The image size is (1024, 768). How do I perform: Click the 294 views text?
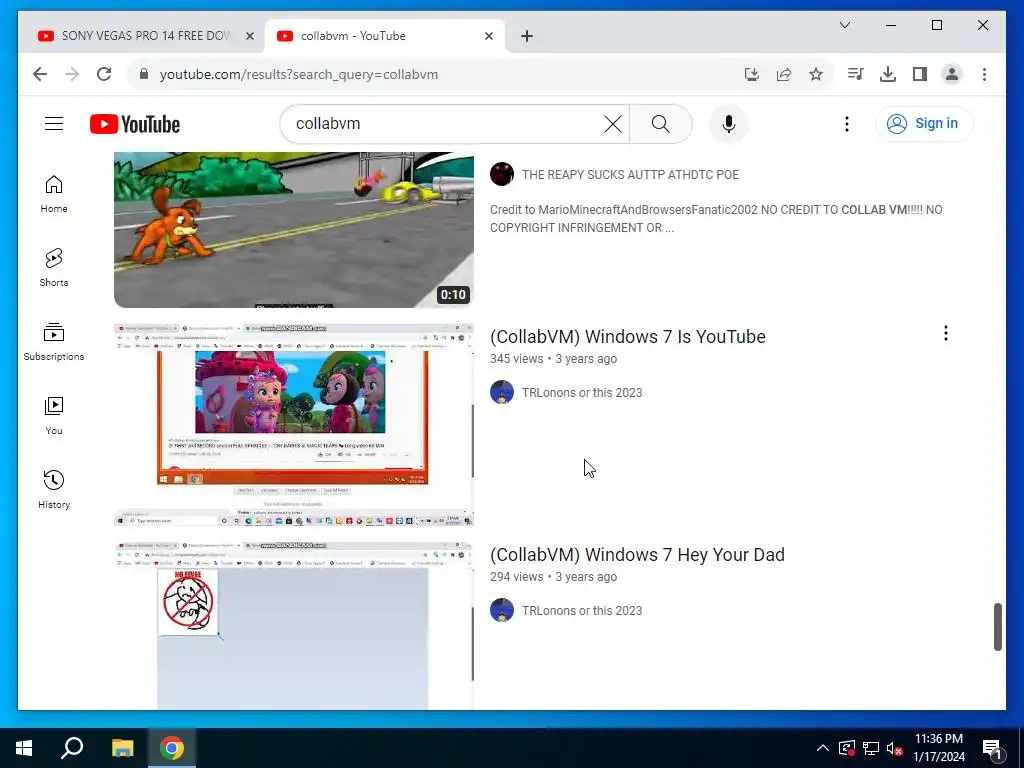coord(517,577)
